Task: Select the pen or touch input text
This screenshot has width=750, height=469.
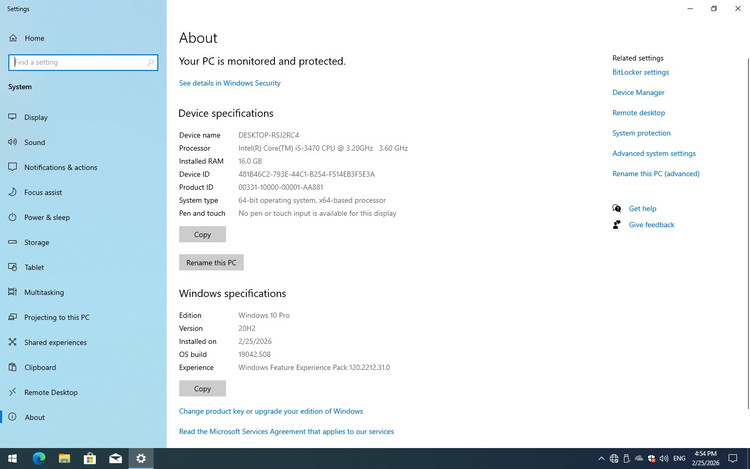Action: tap(318, 213)
